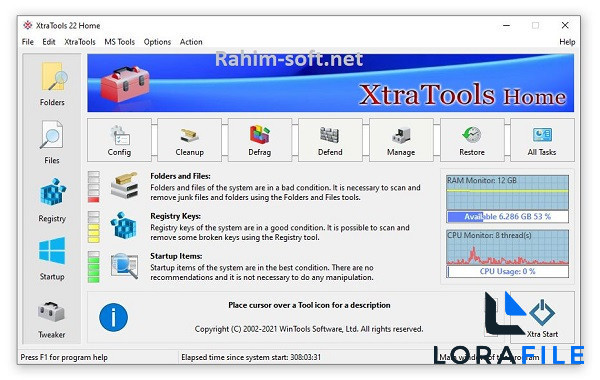Minimize the XtraTools window
Image resolution: width=600 pixels, height=380 pixels.
click(x=506, y=25)
